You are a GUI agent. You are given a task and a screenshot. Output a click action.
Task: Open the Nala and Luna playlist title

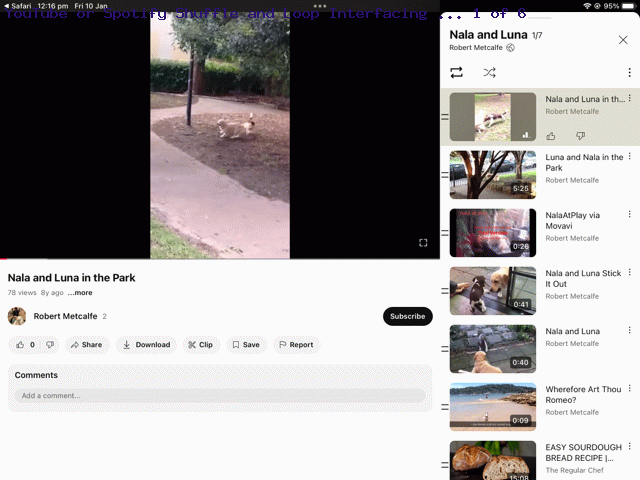coord(488,35)
